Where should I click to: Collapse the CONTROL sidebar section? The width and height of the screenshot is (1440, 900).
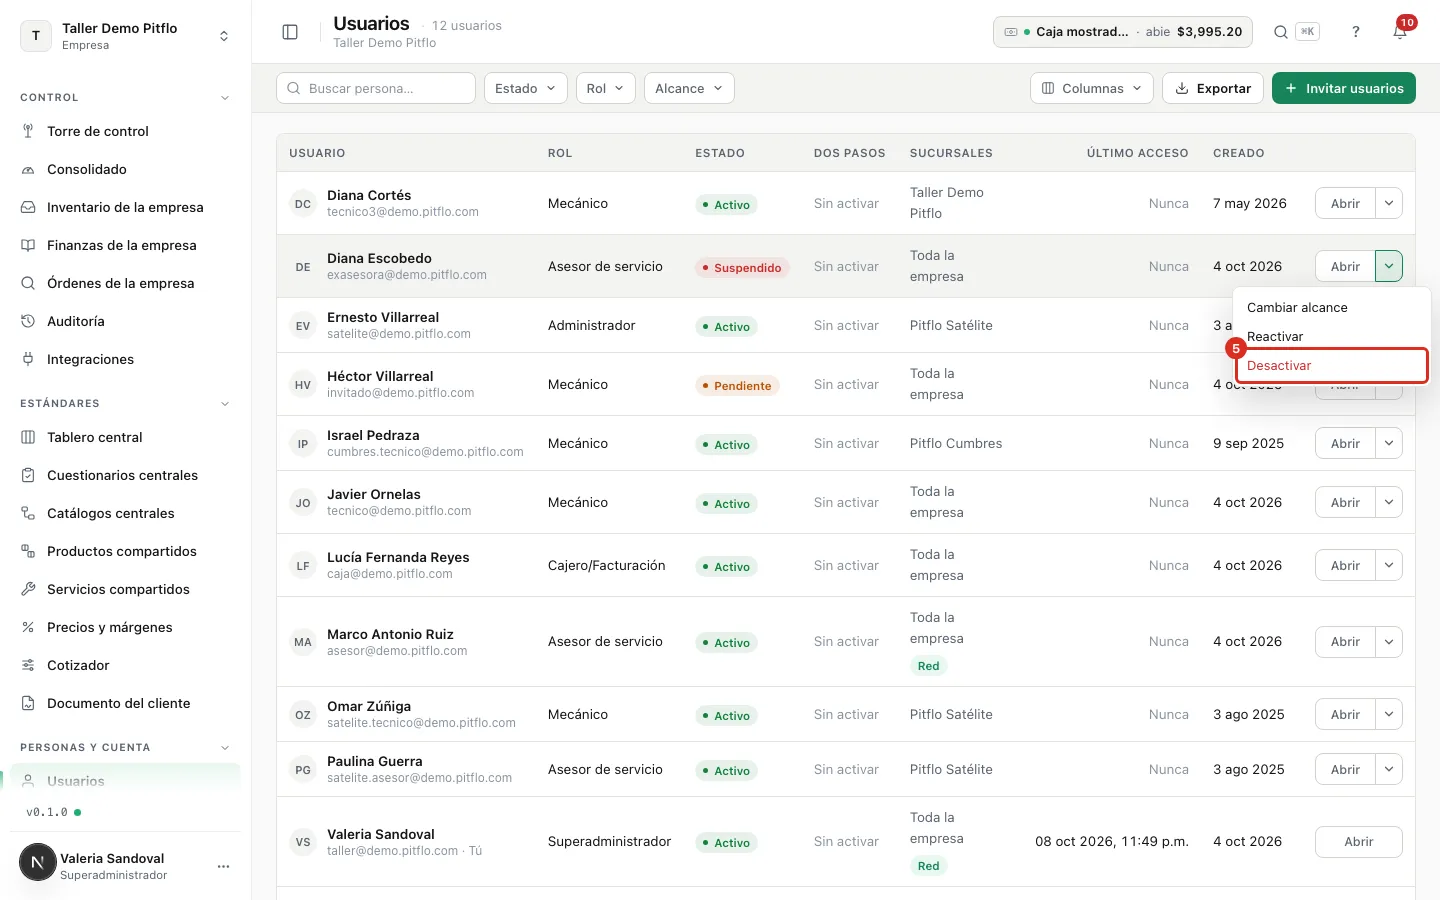(225, 98)
